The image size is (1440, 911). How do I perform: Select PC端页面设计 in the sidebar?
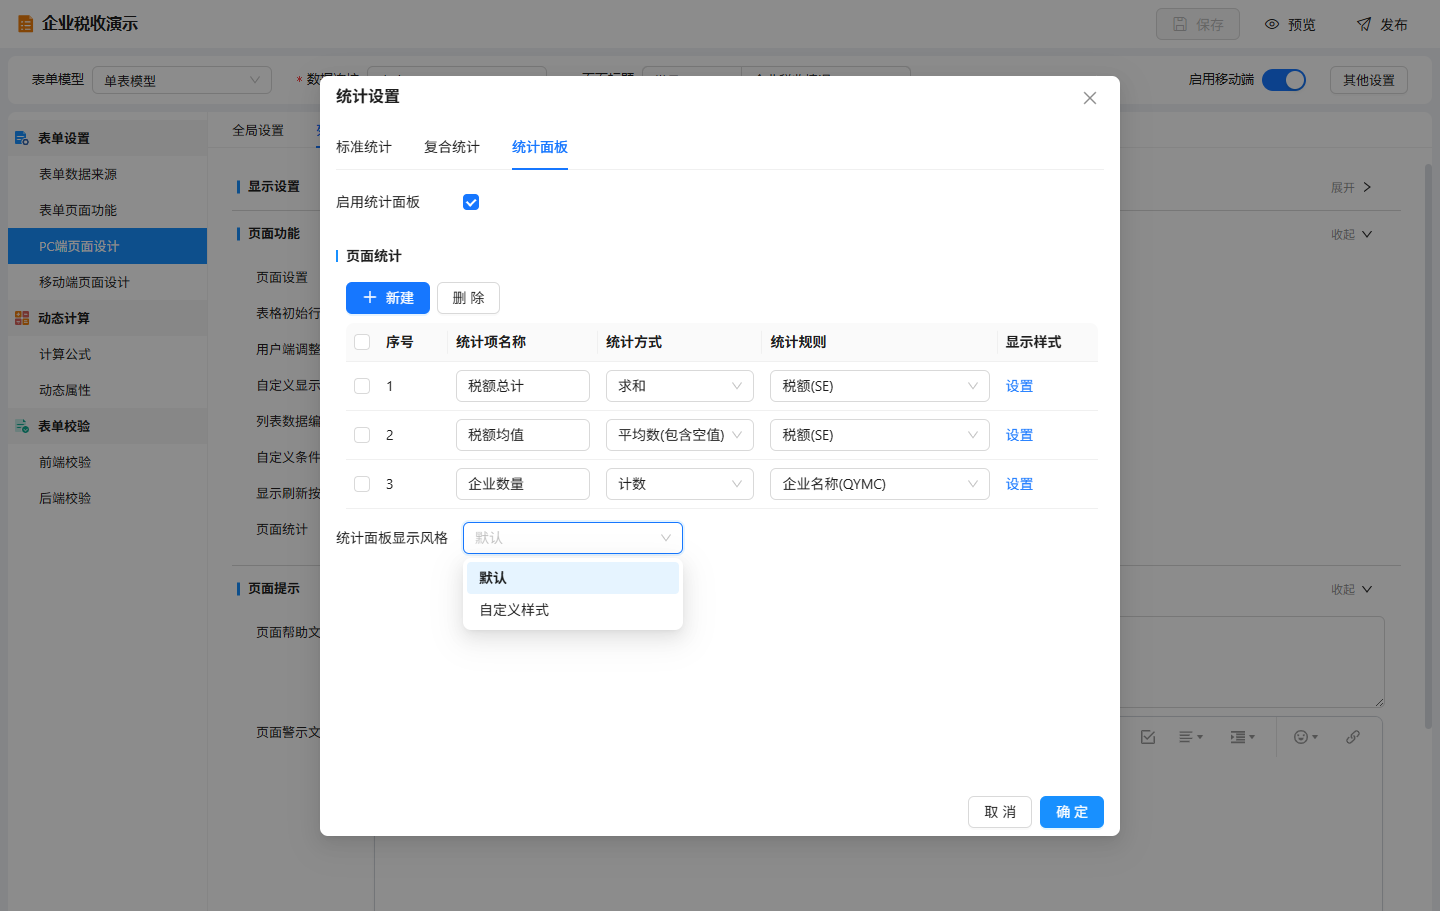pos(108,246)
